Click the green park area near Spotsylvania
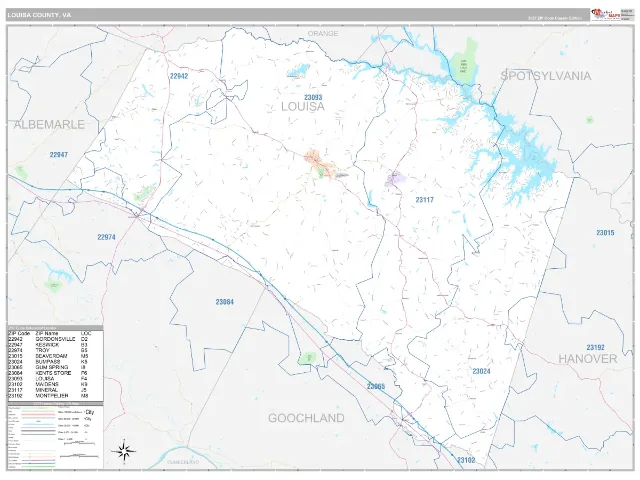 [464, 62]
